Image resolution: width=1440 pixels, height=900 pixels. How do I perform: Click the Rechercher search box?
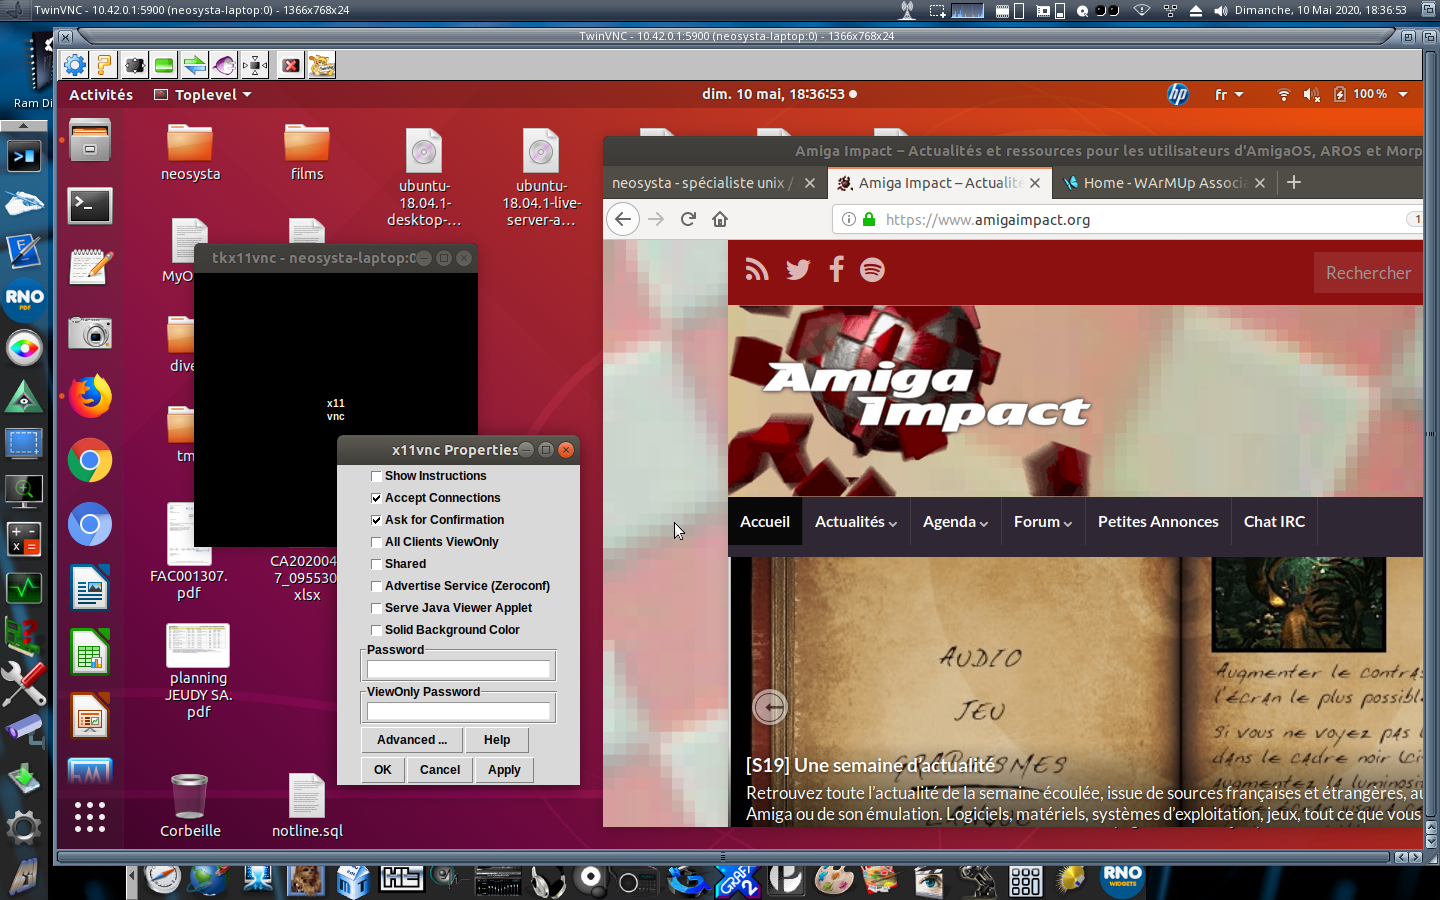[1367, 273]
